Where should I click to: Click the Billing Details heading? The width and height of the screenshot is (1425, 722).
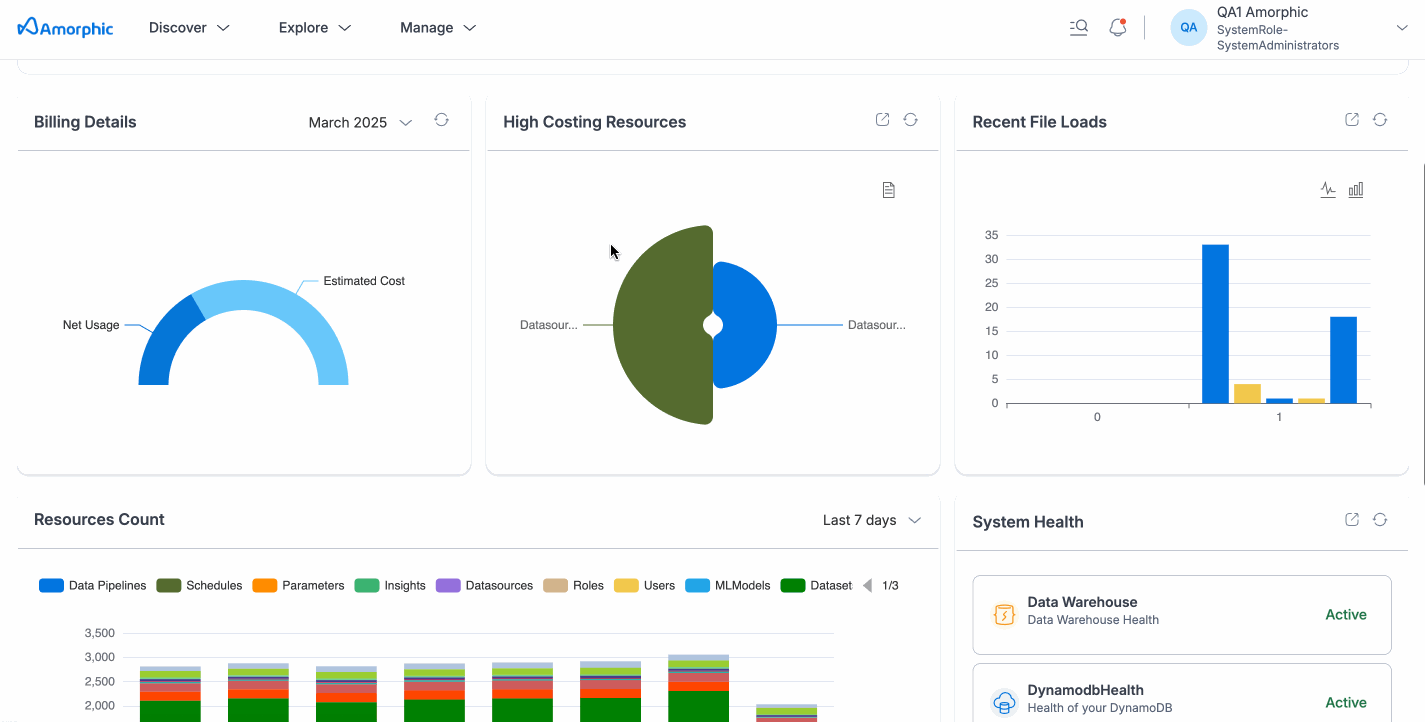pyautogui.click(x=85, y=122)
